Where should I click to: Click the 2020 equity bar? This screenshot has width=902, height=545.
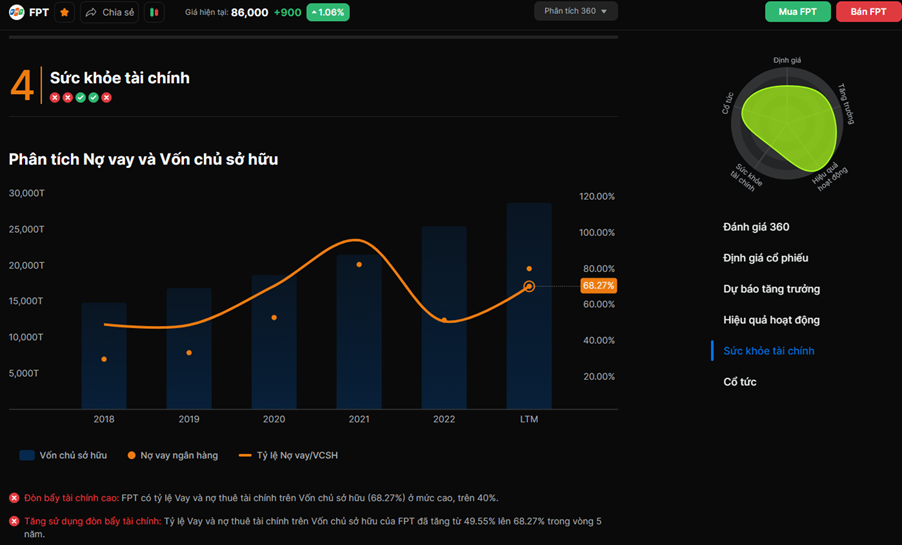tap(274, 342)
